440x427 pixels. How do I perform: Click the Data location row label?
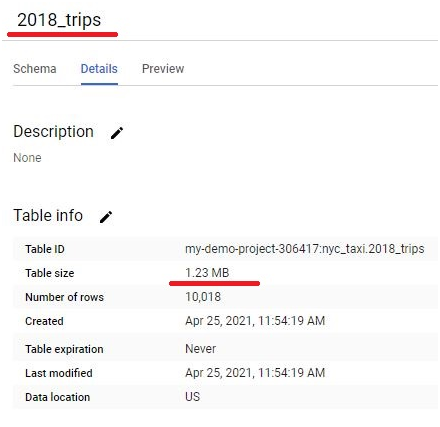(x=58, y=397)
